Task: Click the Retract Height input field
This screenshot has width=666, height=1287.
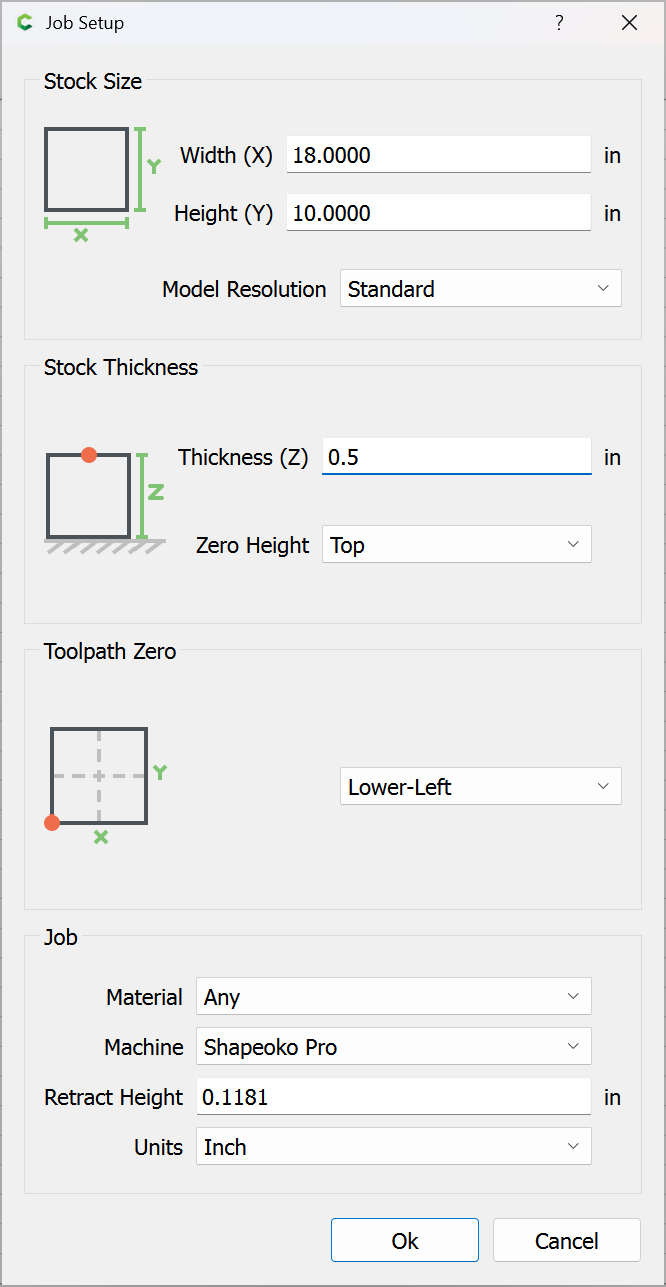Action: click(394, 1097)
